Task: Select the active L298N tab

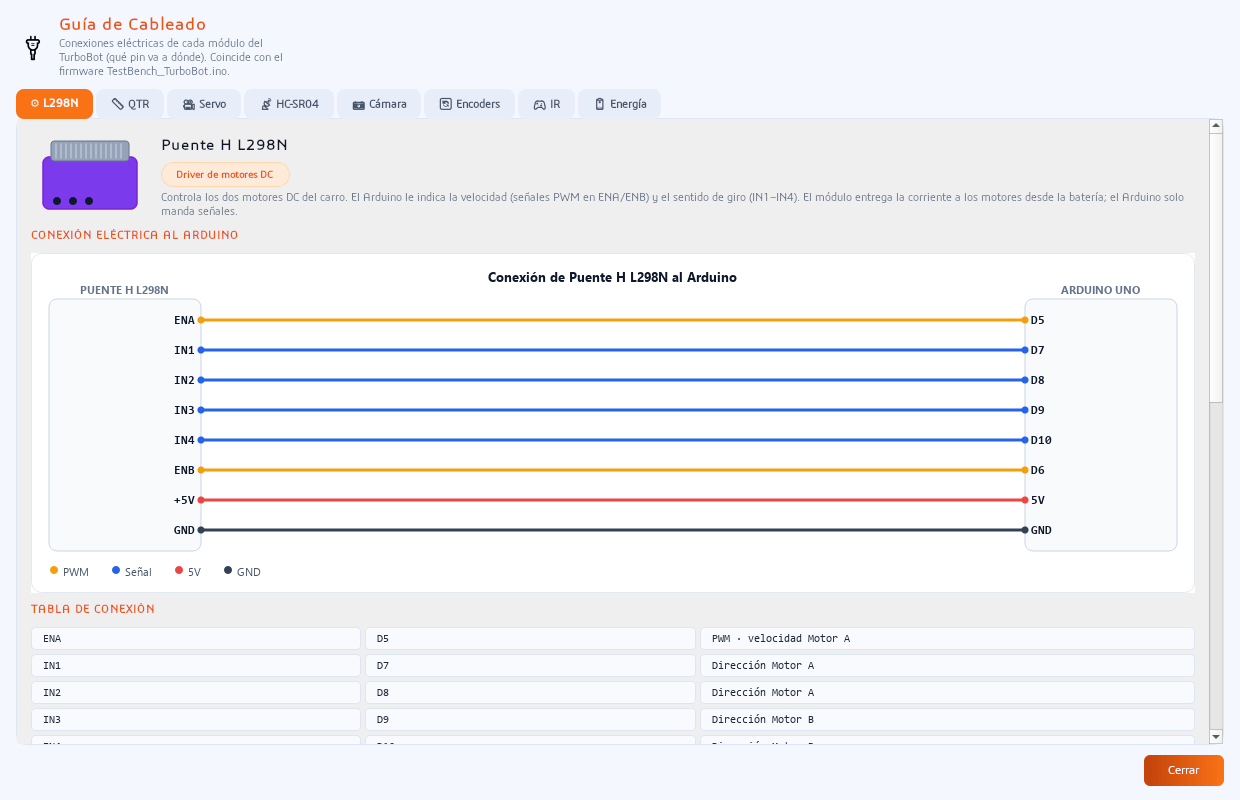Action: click(x=54, y=104)
